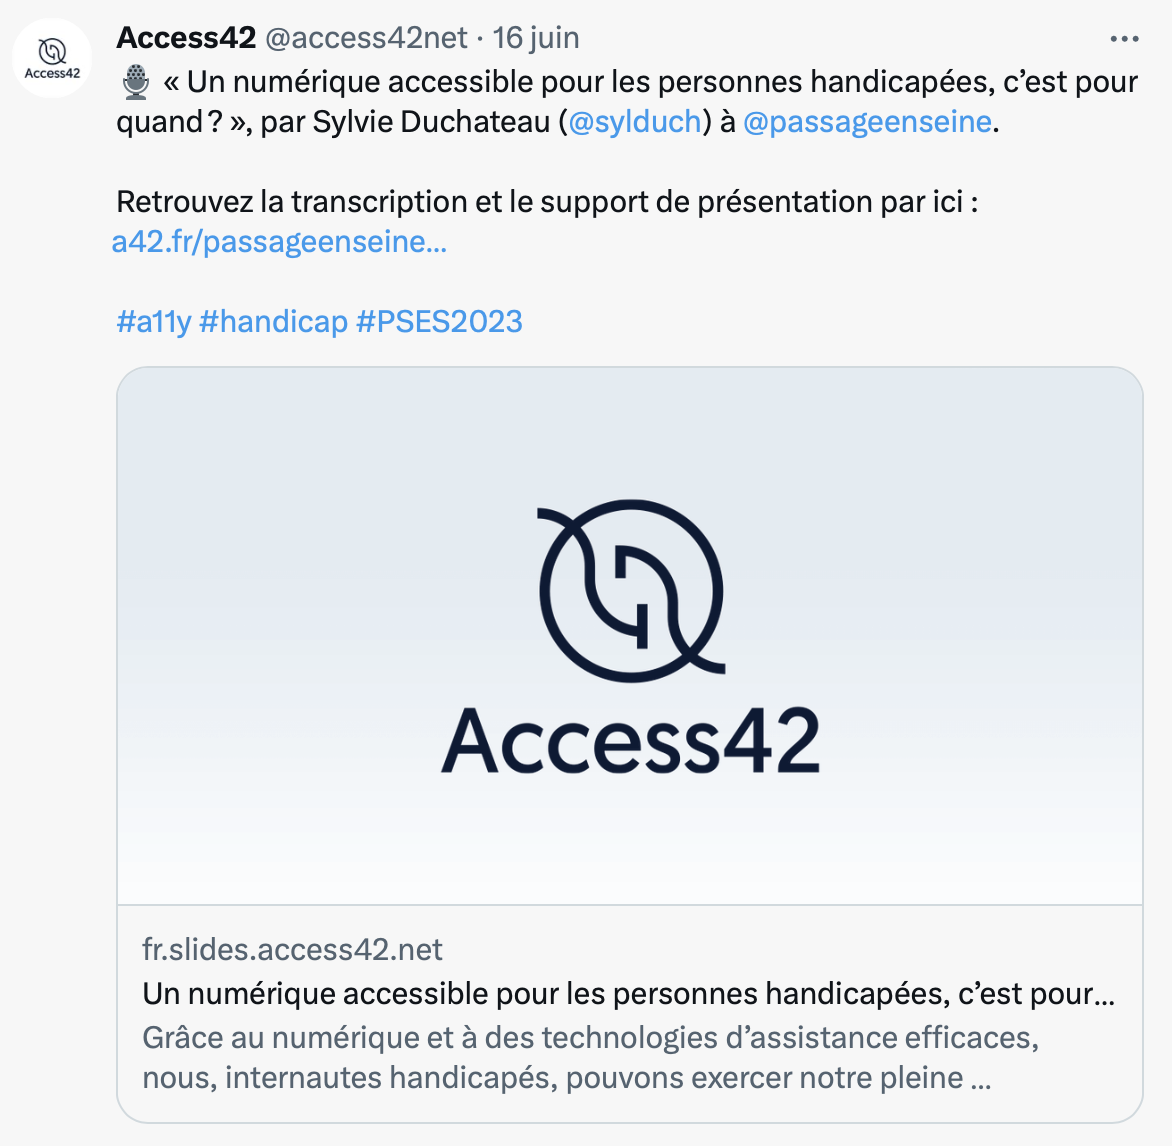Click the @access42net handle
1172x1146 pixels.
(x=366, y=38)
